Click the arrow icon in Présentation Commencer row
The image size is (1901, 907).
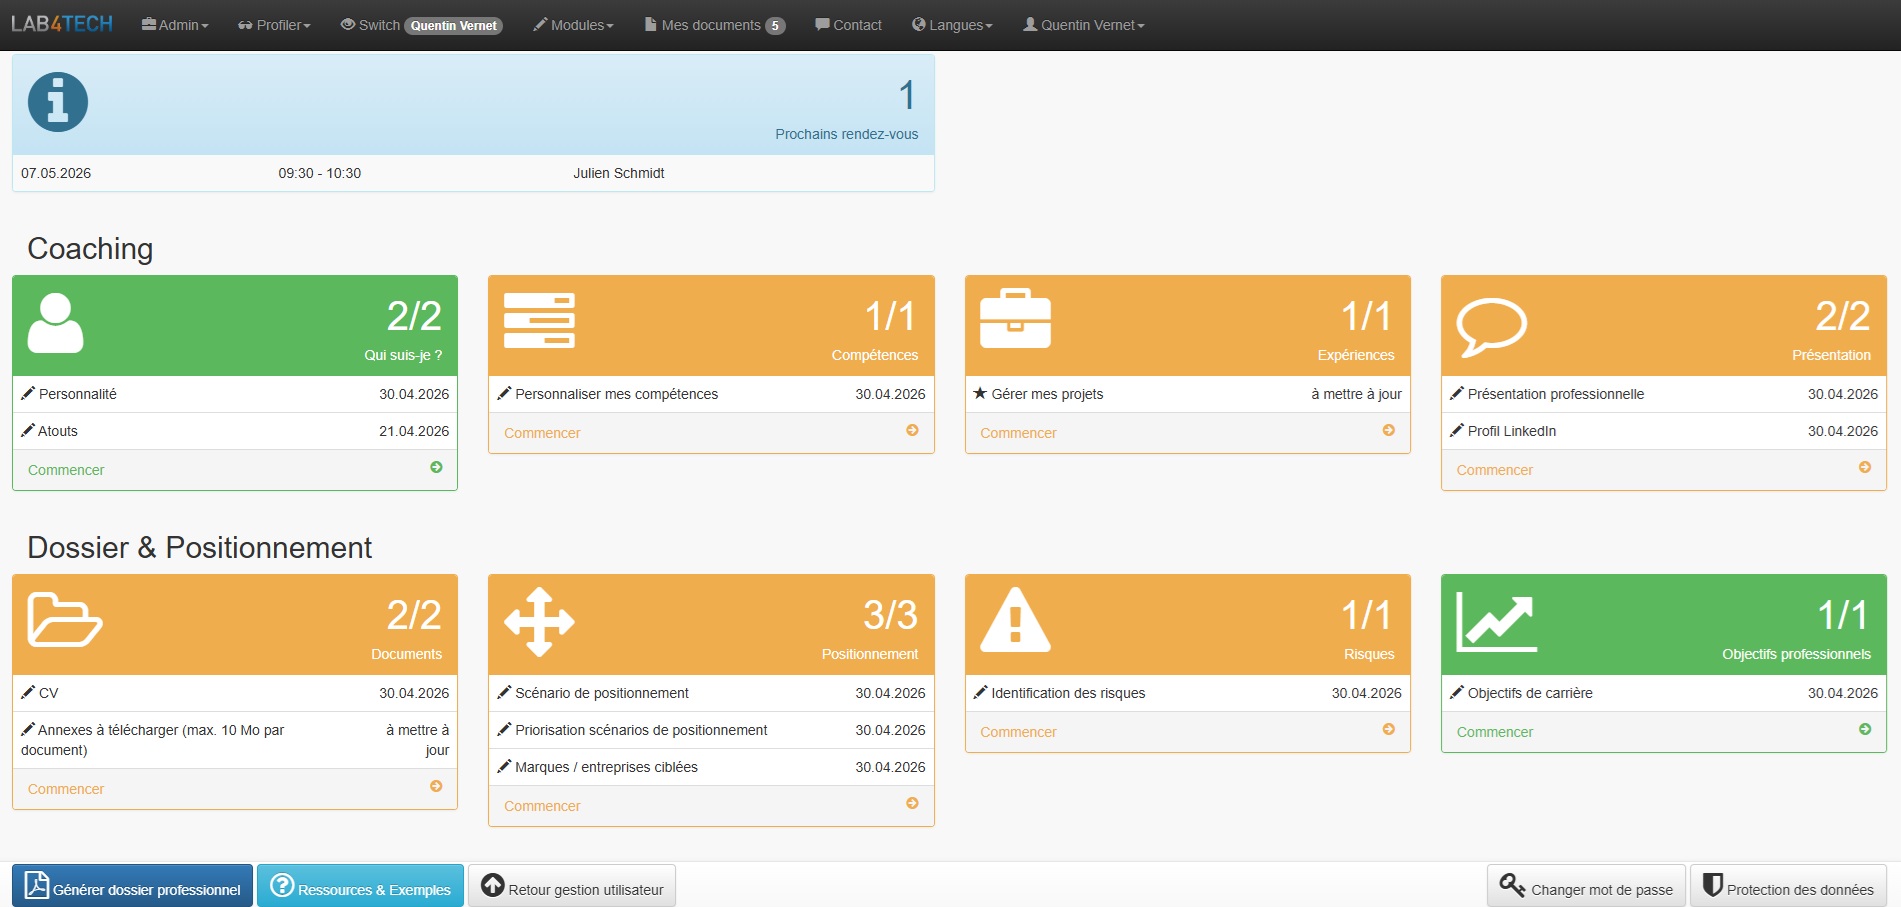point(1865,467)
